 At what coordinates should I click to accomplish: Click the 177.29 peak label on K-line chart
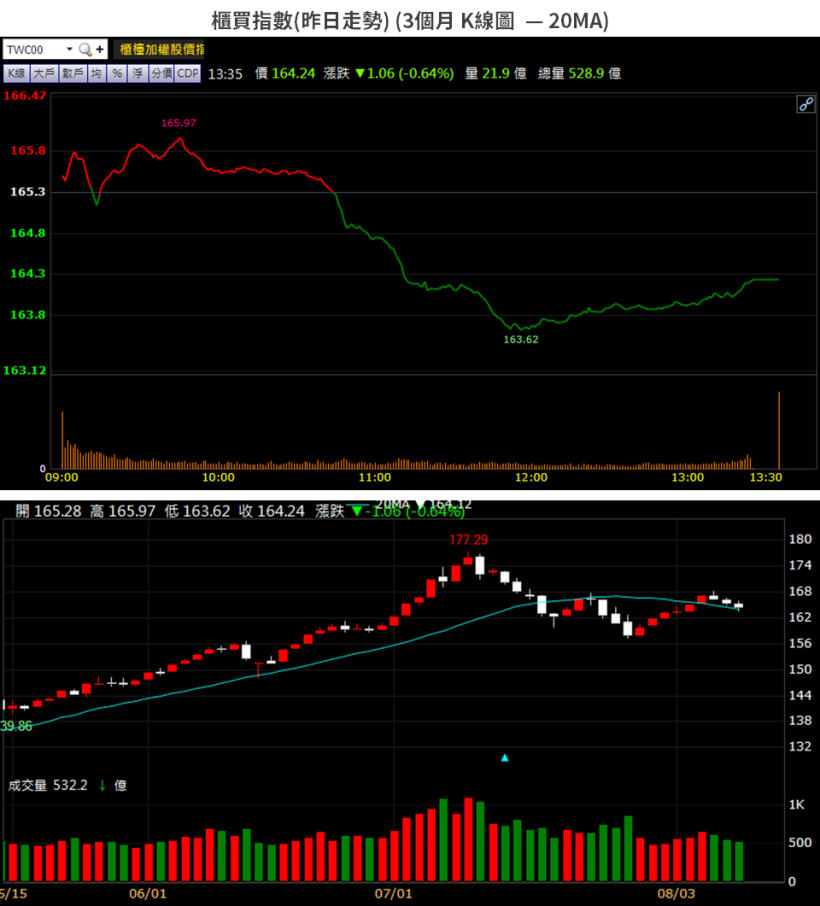469,540
